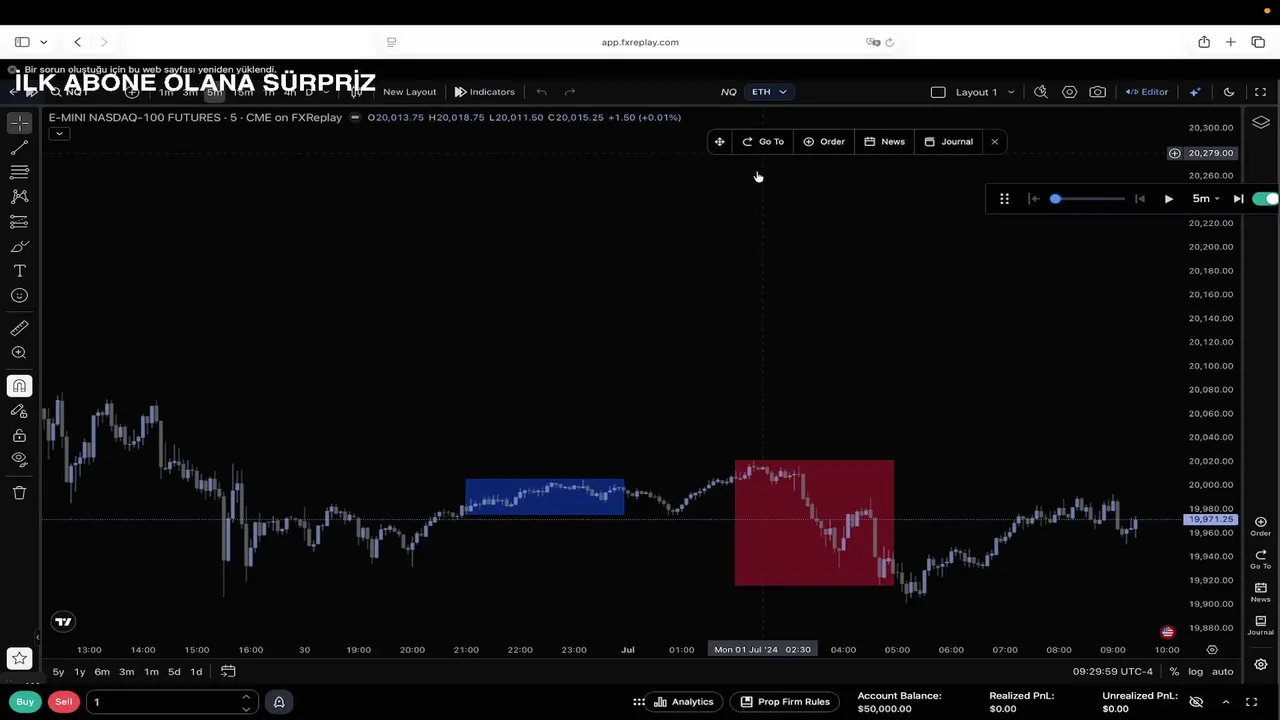Screen dimensions: 1280x720
Task: Open News from right sidebar
Action: (x=1260, y=592)
